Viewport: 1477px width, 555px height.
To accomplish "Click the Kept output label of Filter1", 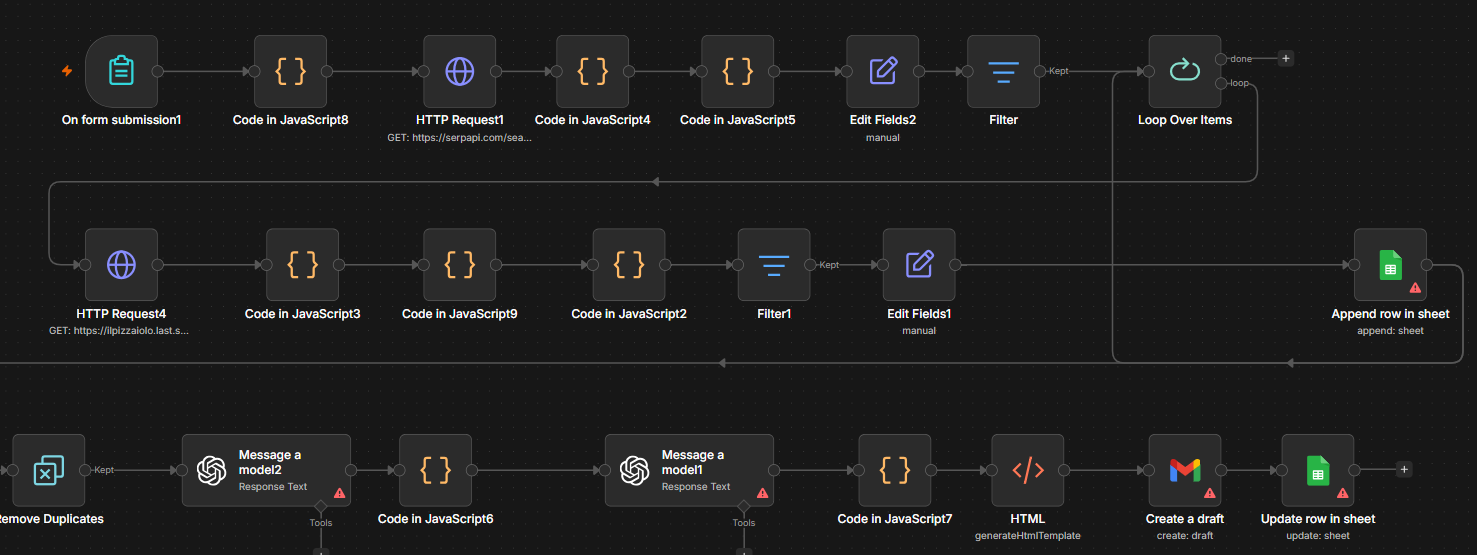I will coord(829,265).
